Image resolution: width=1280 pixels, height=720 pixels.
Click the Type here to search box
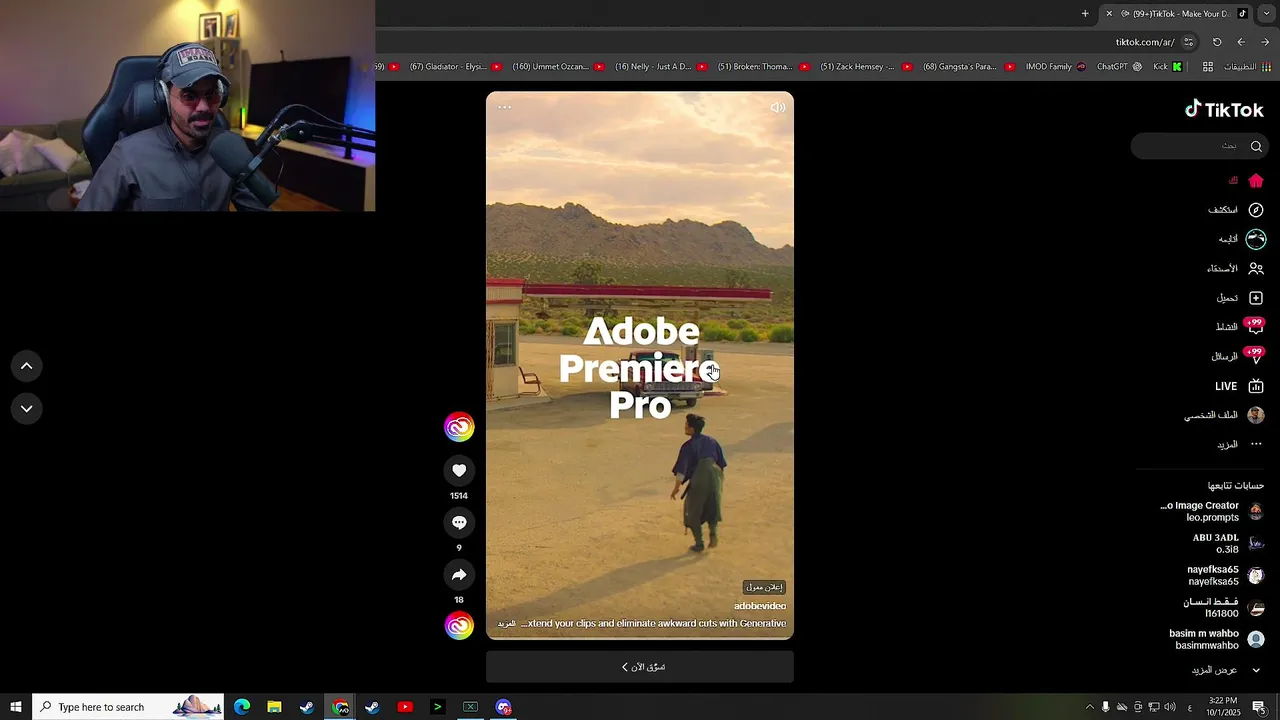[129, 707]
